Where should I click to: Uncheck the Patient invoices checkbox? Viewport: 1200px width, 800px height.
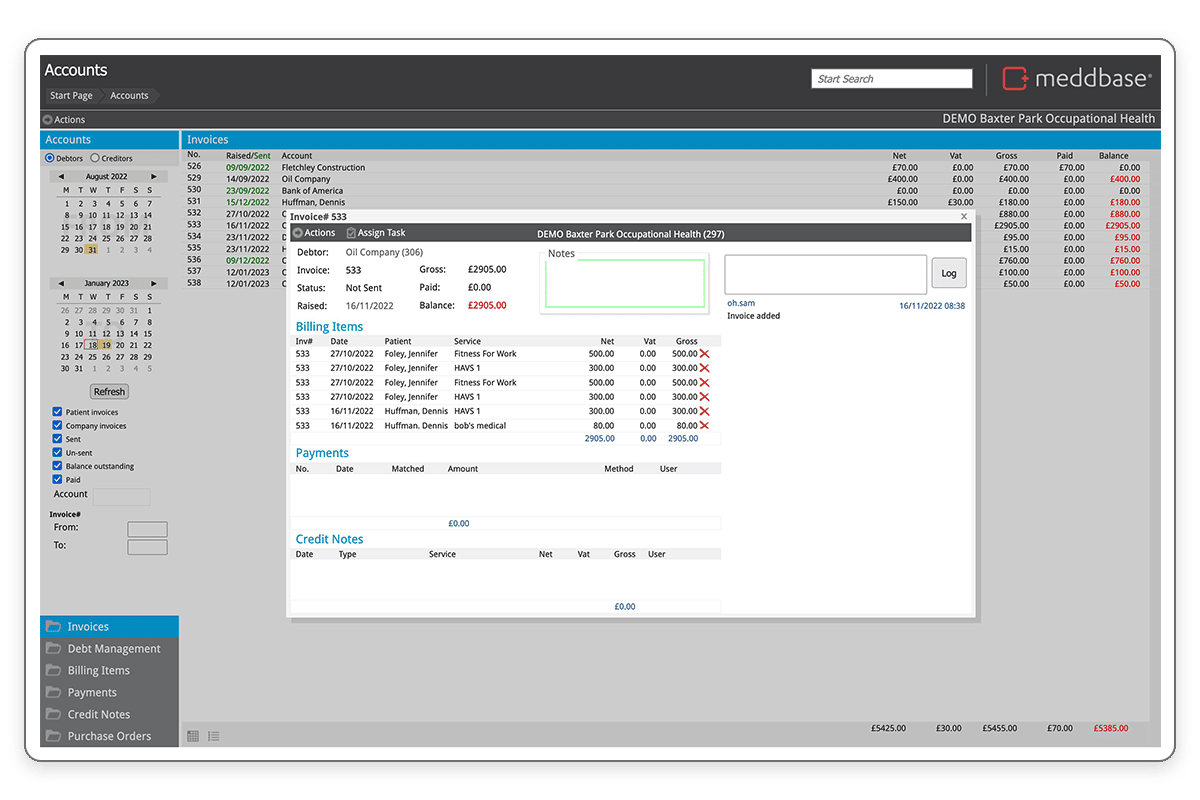57,412
